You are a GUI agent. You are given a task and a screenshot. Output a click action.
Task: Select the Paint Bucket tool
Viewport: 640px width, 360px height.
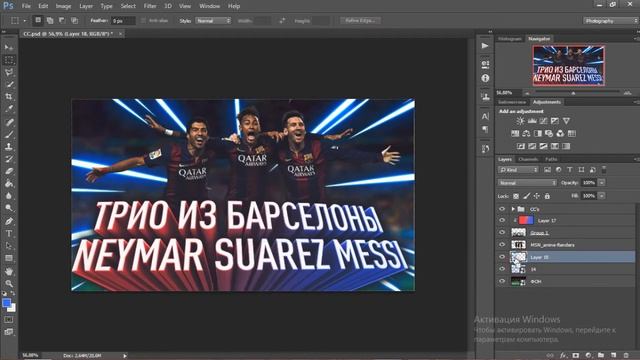[x=9, y=184]
